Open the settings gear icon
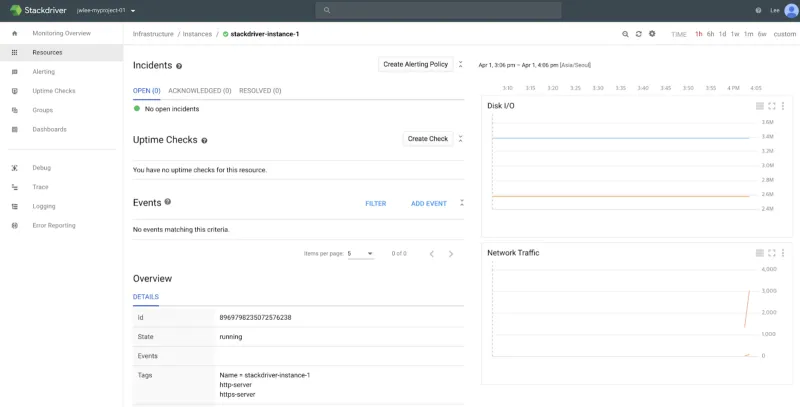Image resolution: width=800 pixels, height=407 pixels. pyautogui.click(x=652, y=34)
